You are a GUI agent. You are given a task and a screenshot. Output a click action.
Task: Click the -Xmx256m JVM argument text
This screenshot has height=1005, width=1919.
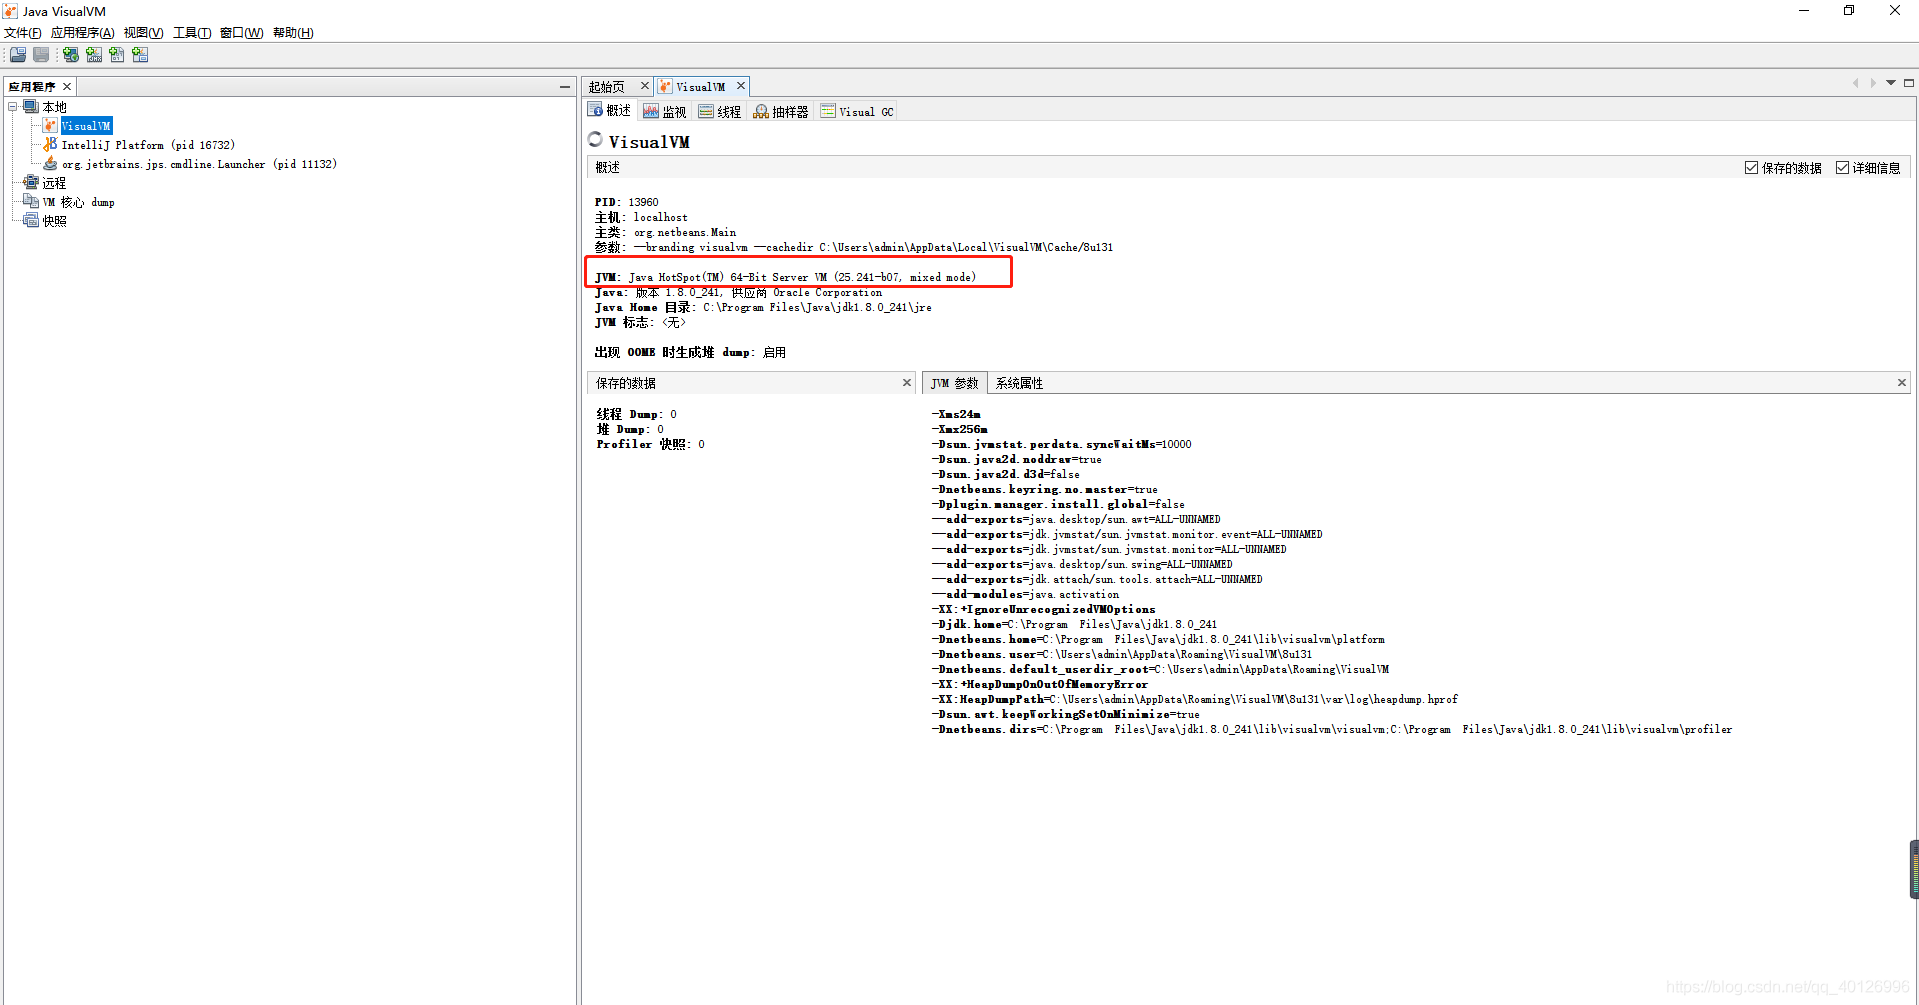959,429
